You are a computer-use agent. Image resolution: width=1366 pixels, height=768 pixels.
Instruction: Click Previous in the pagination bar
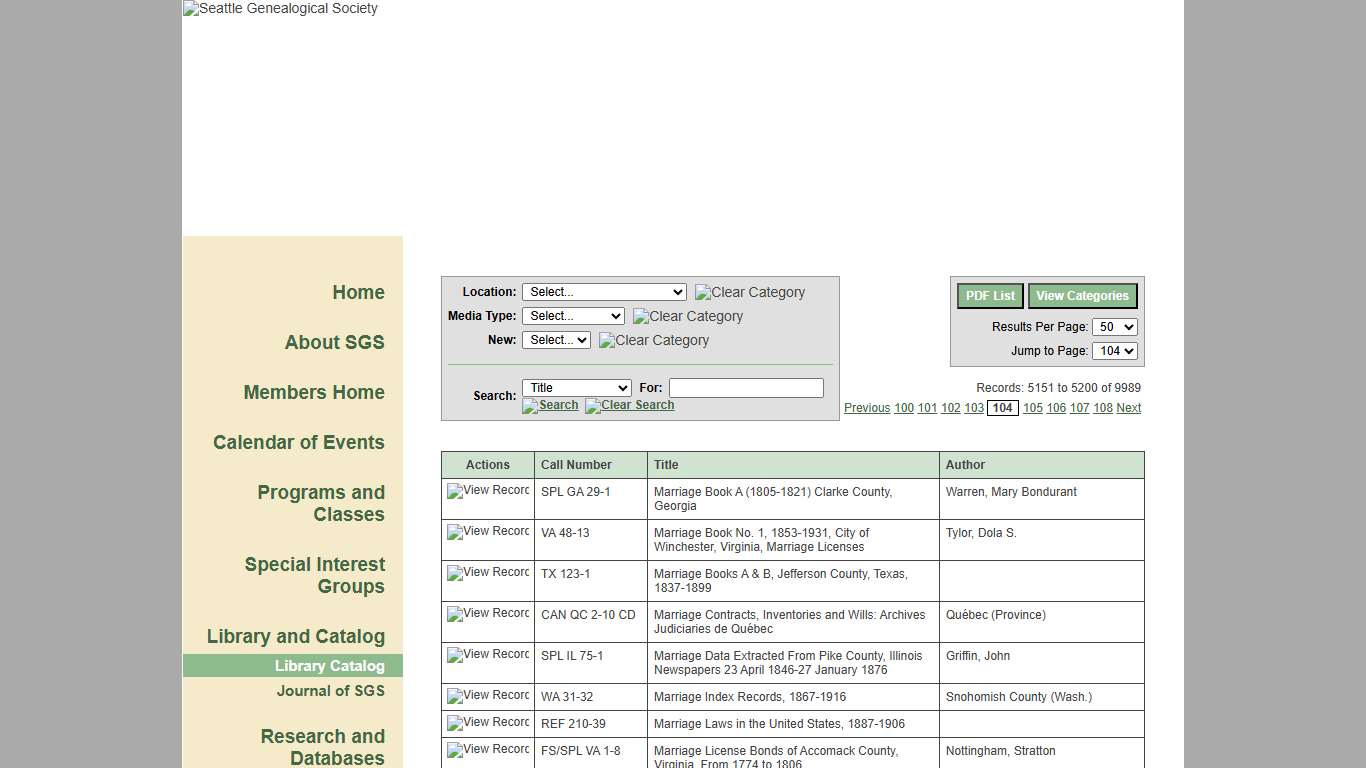pyautogui.click(x=866, y=408)
